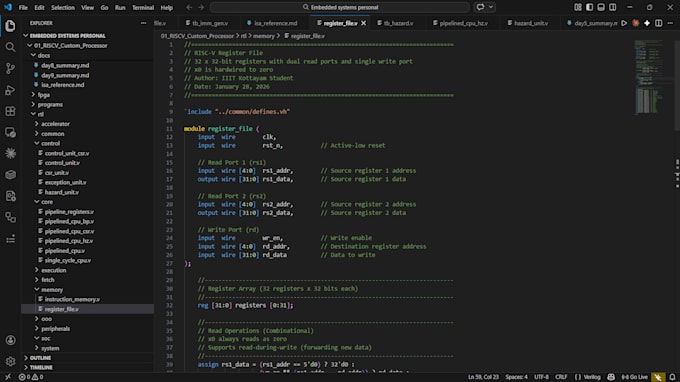Change language mode from Verilog
Screen dimensions: 680x382
pos(592,377)
